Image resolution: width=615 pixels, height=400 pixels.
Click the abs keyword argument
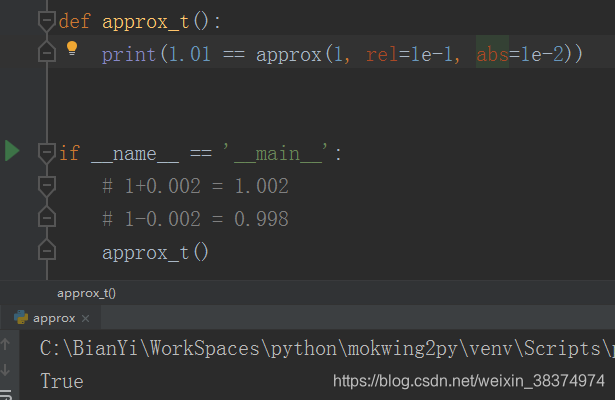click(x=492, y=54)
